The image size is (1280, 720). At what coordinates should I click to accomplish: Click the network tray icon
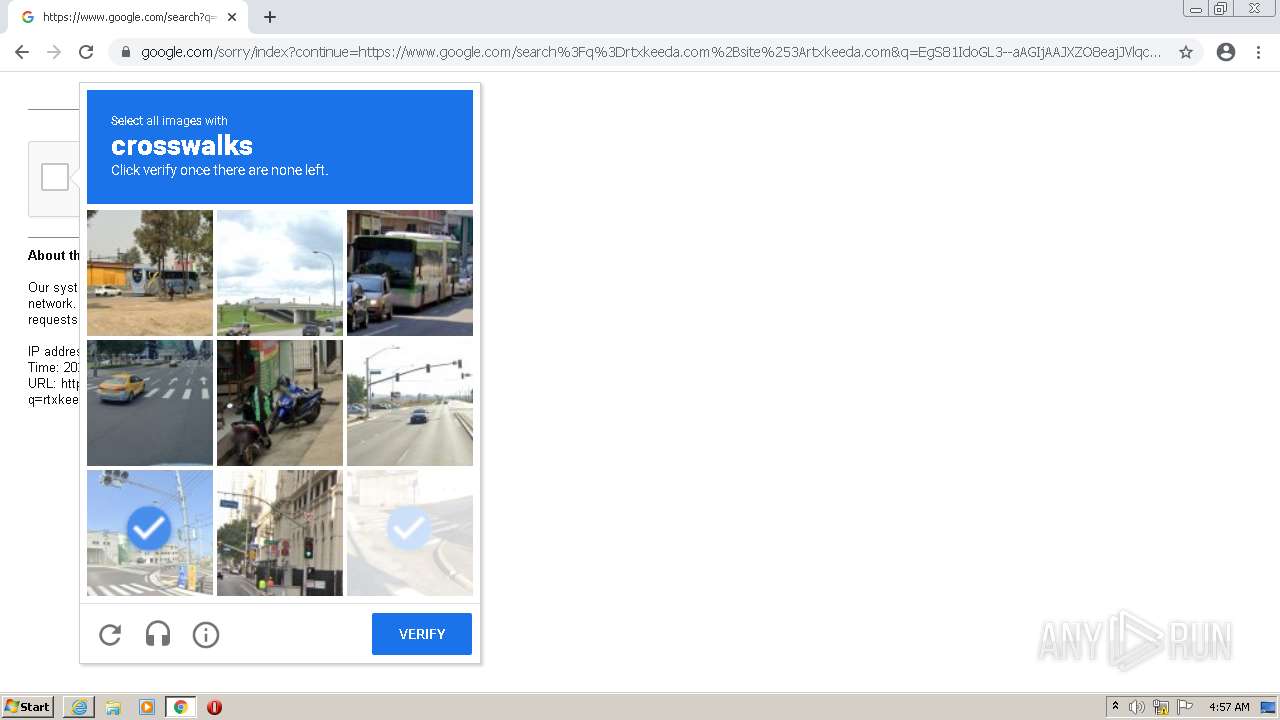[x=1161, y=707]
